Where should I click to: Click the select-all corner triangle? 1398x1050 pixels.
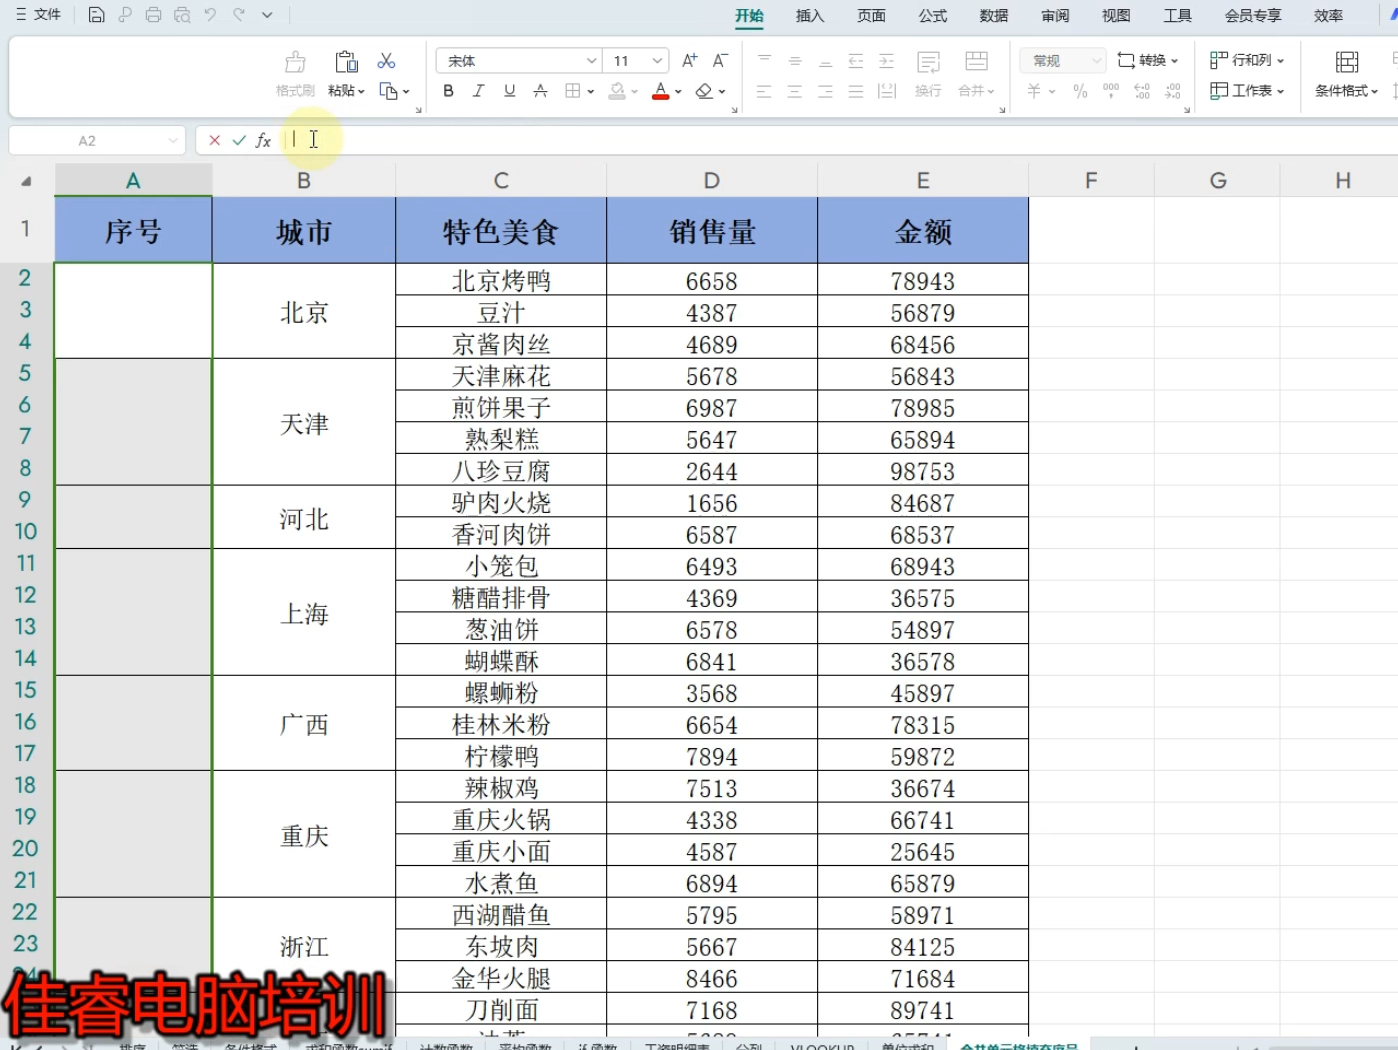click(26, 181)
